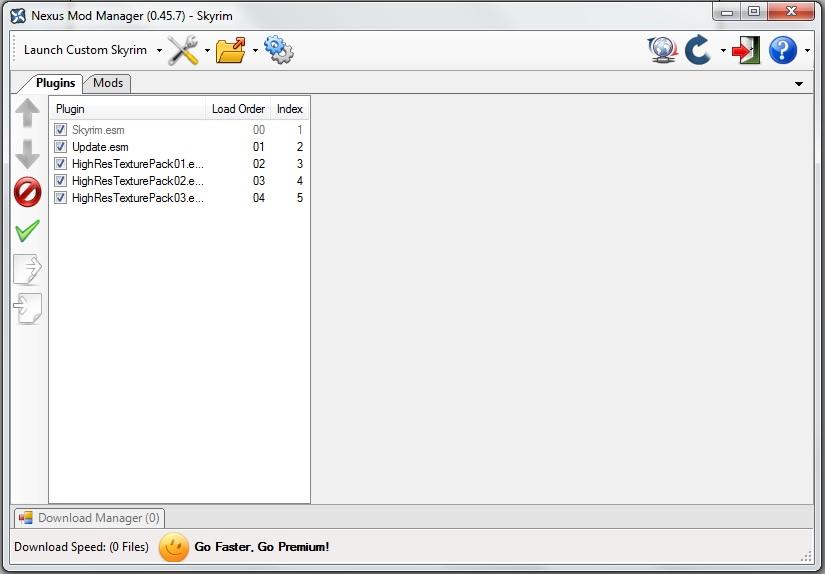Click the Go Faster, Go Premium! link
This screenshot has width=825, height=574.
(261, 547)
